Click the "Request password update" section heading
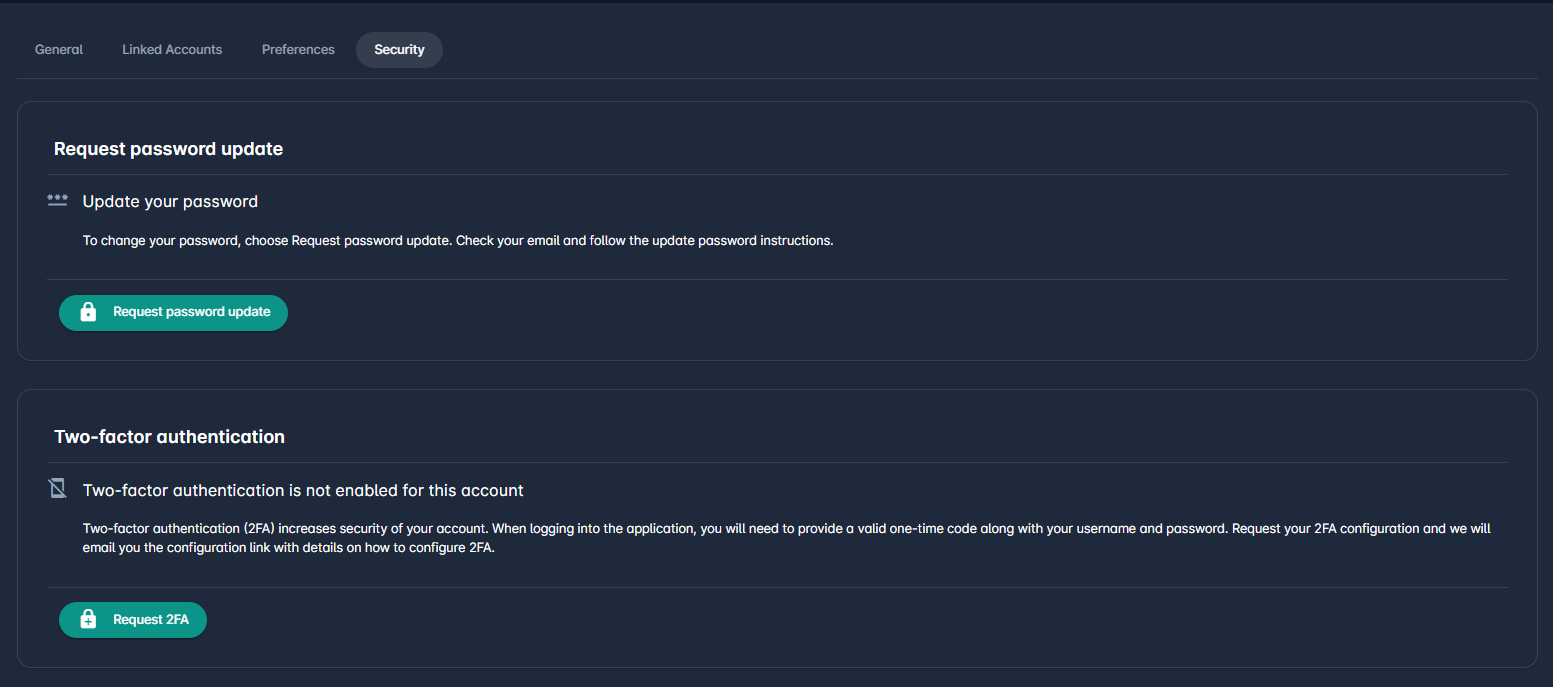The image size is (1553, 687). 168,149
